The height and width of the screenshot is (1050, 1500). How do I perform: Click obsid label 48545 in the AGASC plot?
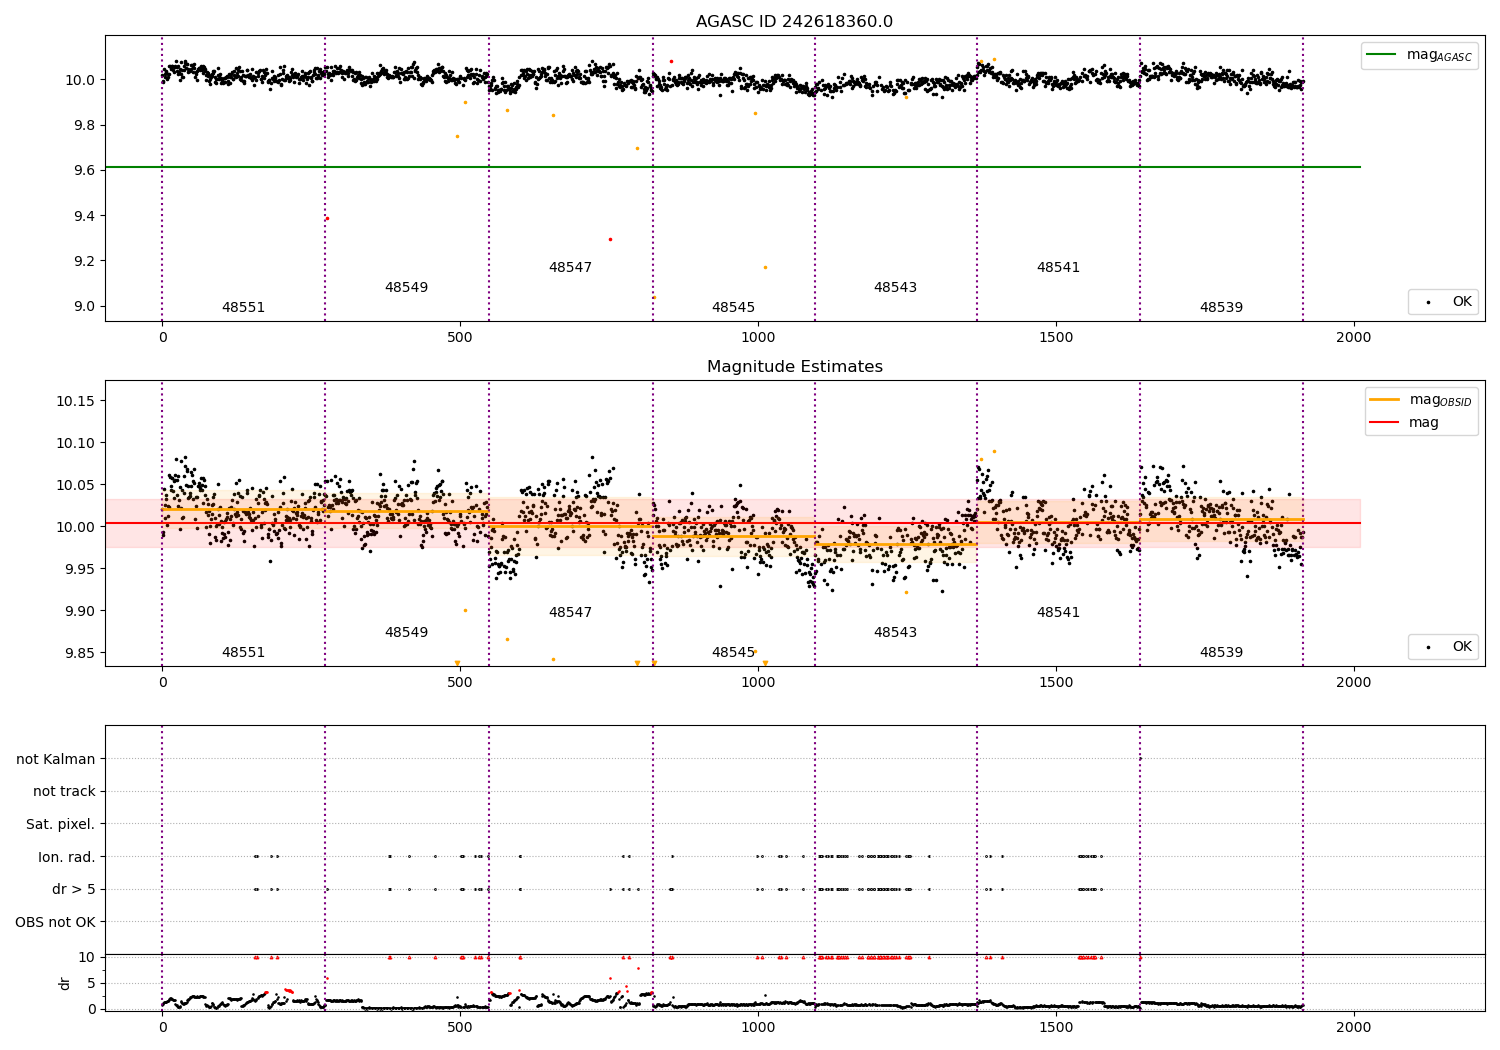tap(733, 308)
